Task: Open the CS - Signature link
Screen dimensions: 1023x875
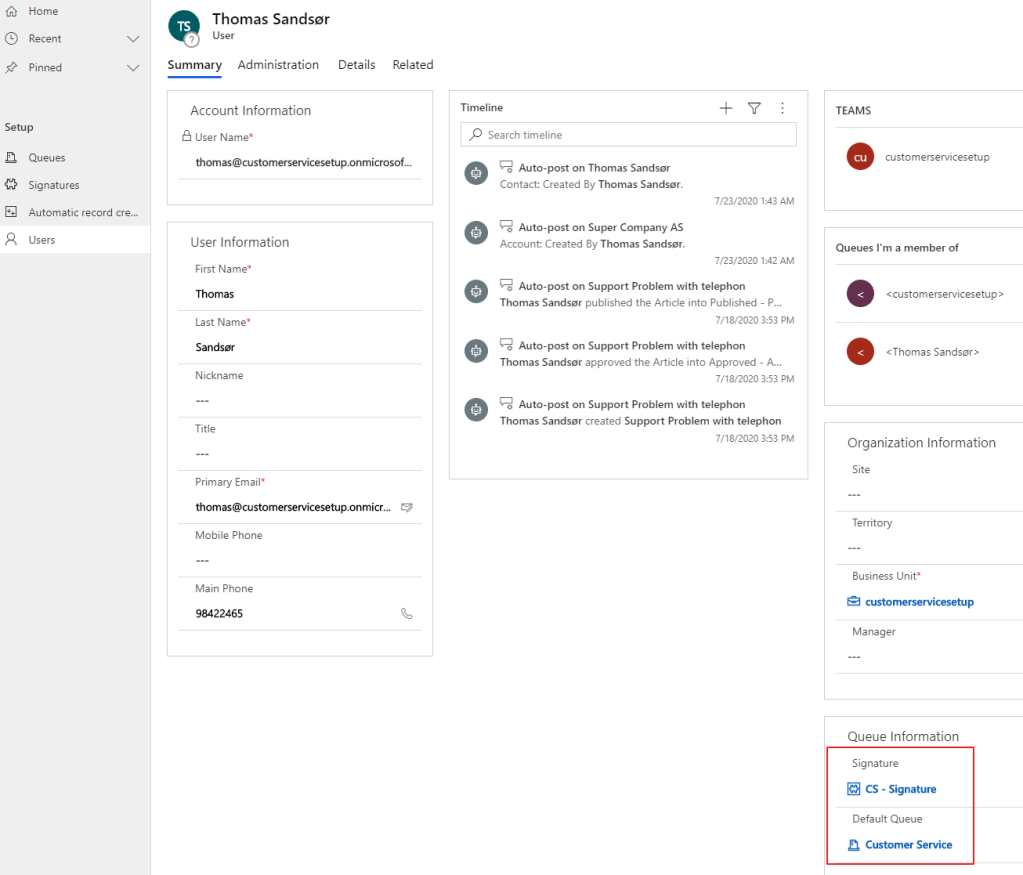Action: point(900,789)
